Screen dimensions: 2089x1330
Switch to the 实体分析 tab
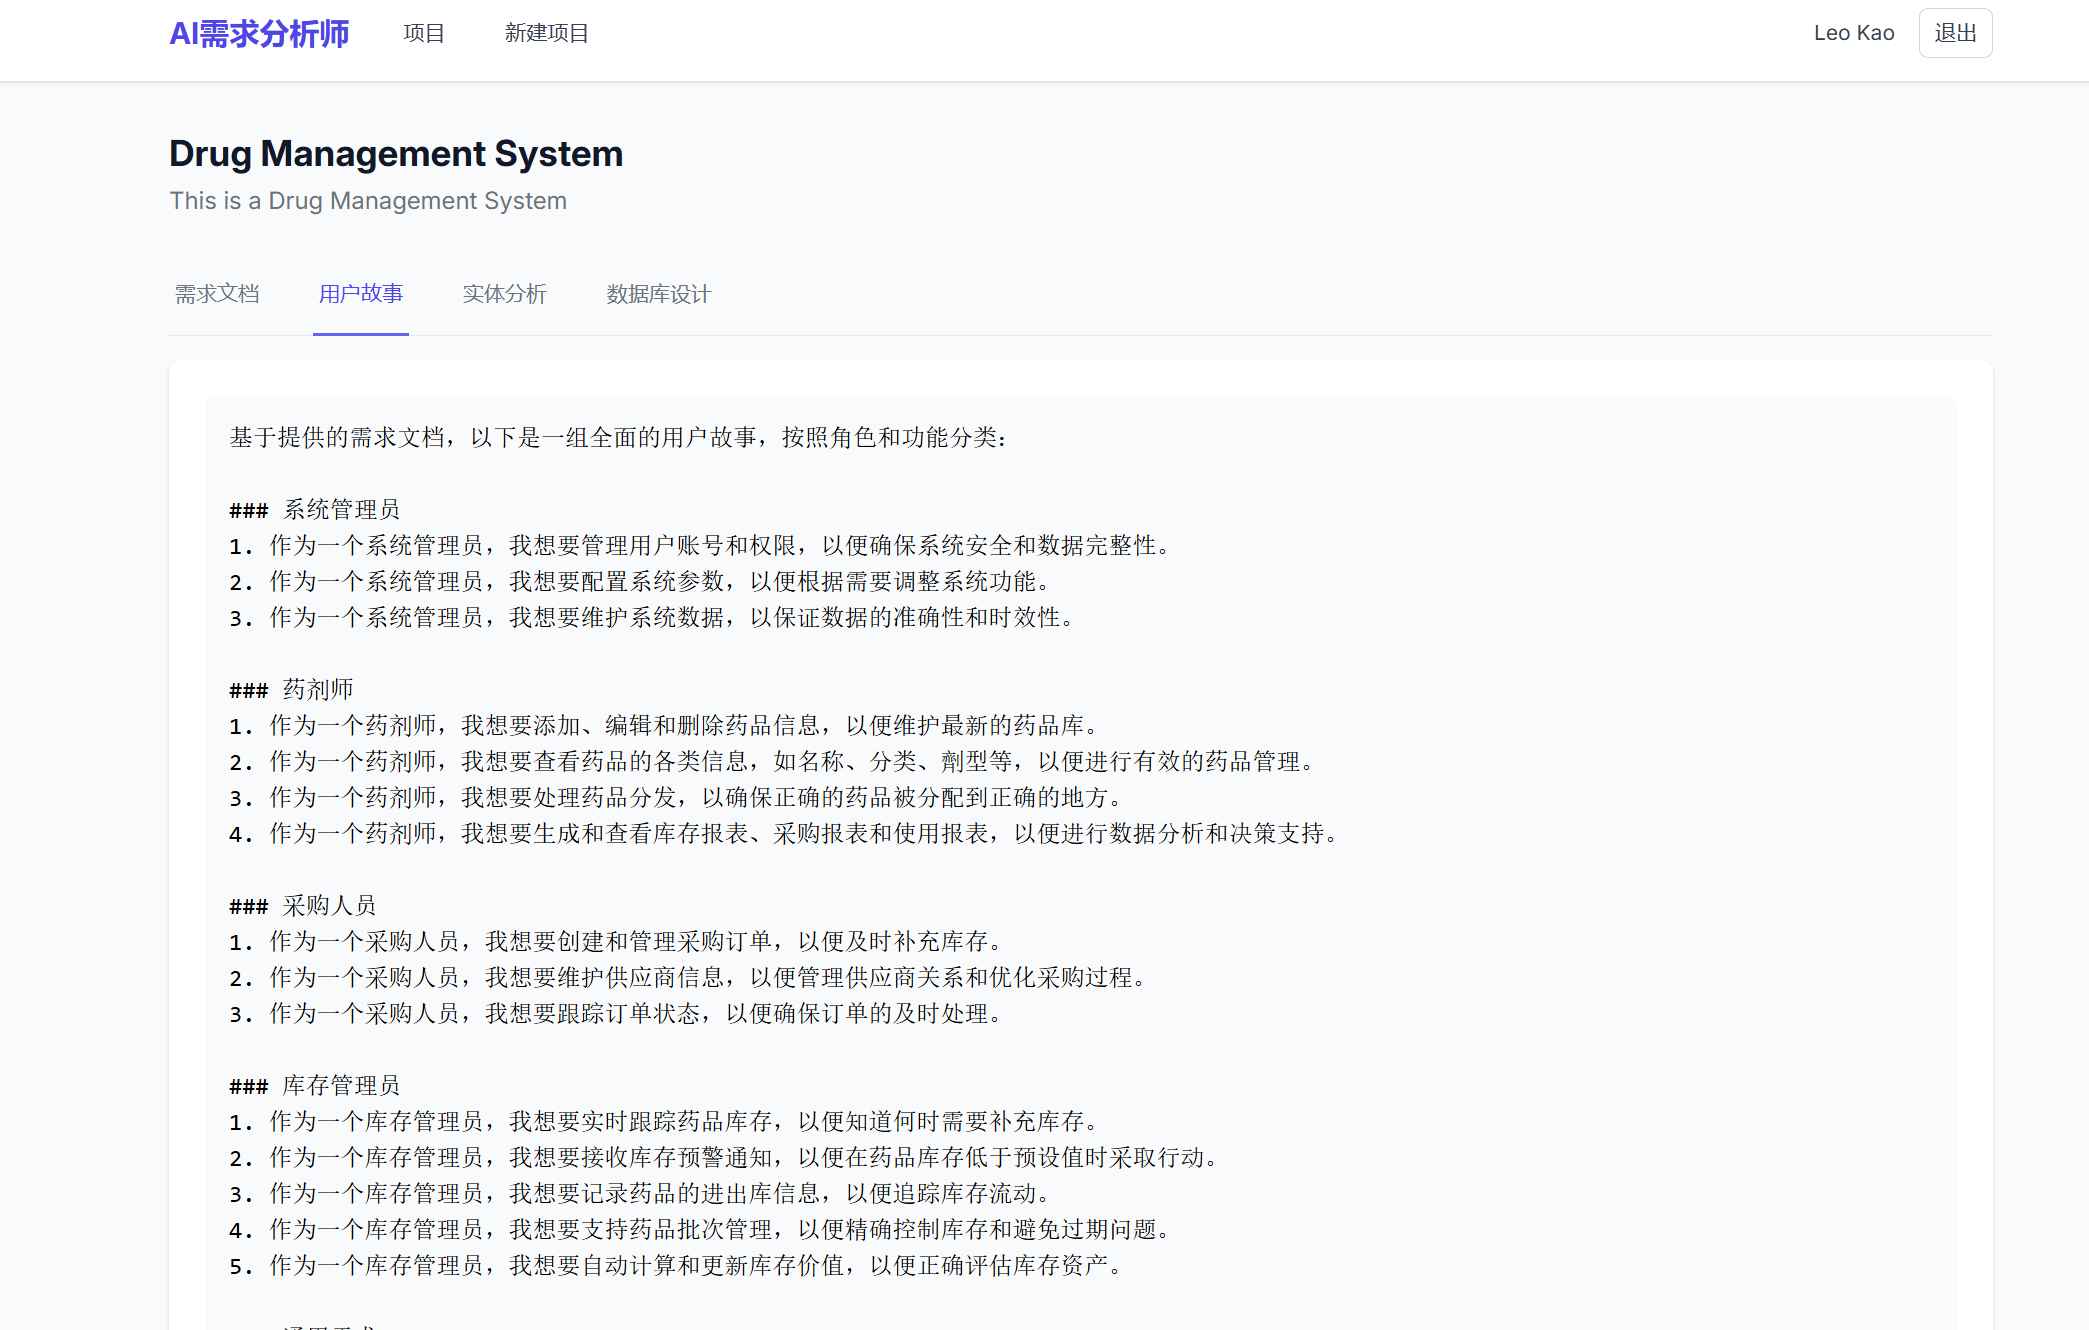(504, 294)
